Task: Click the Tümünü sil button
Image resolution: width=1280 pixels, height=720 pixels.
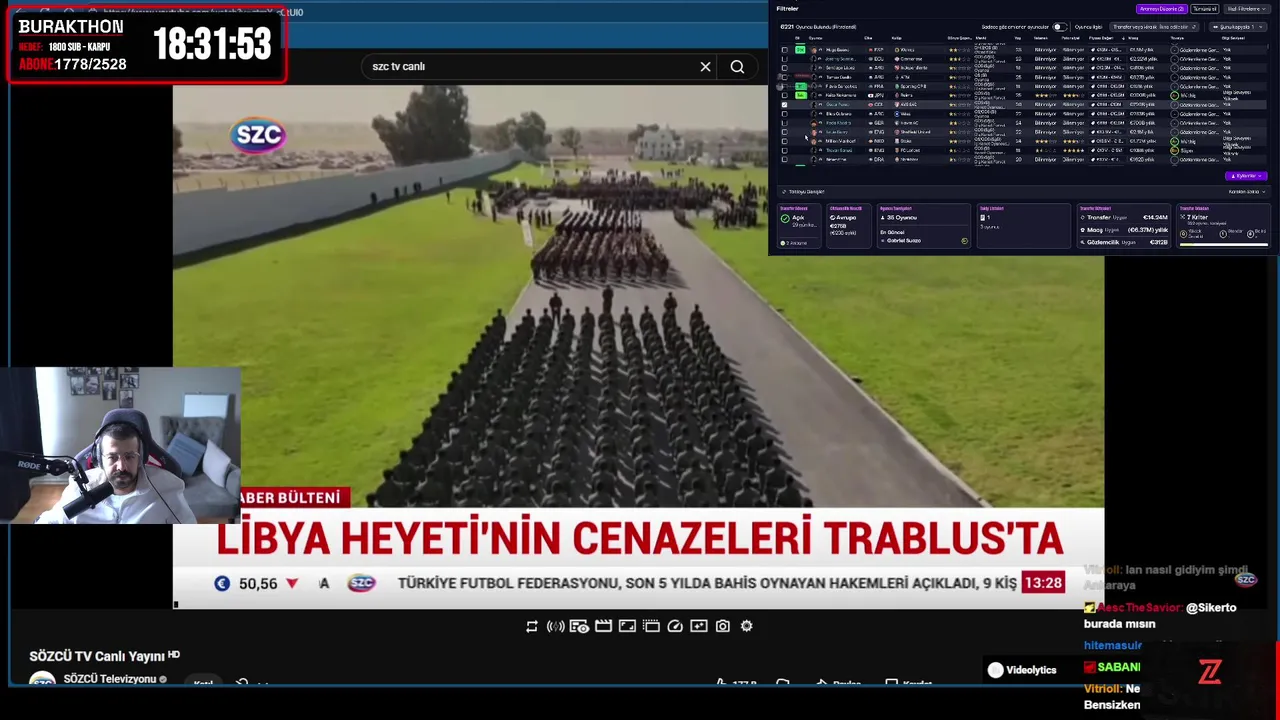Action: (1205, 9)
